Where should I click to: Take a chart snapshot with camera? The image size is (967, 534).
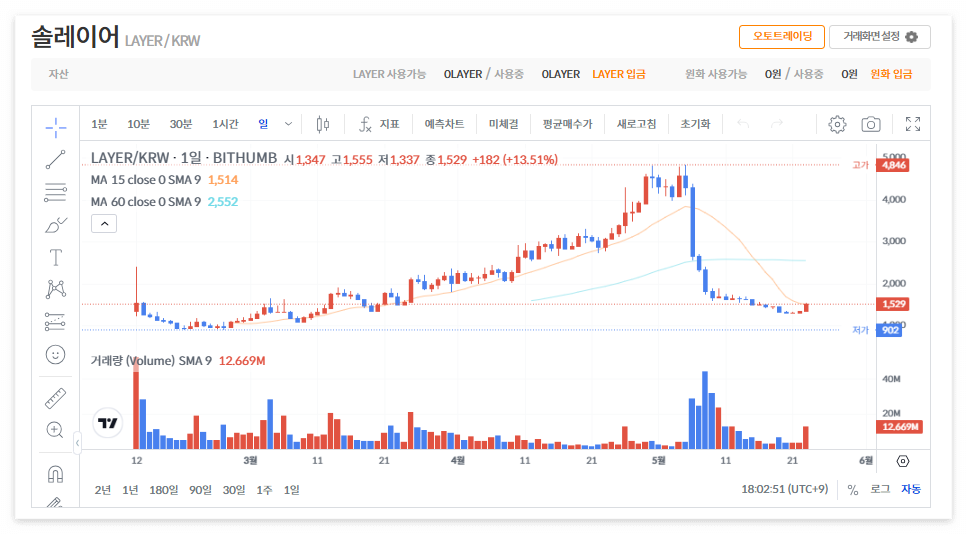871,125
